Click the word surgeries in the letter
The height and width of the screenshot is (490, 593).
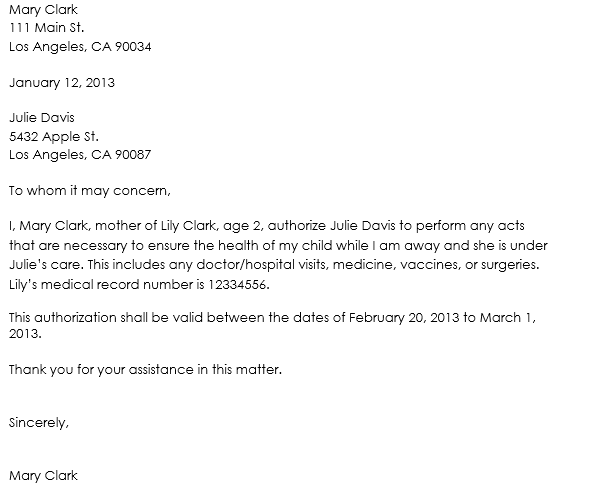pyautogui.click(x=509, y=265)
